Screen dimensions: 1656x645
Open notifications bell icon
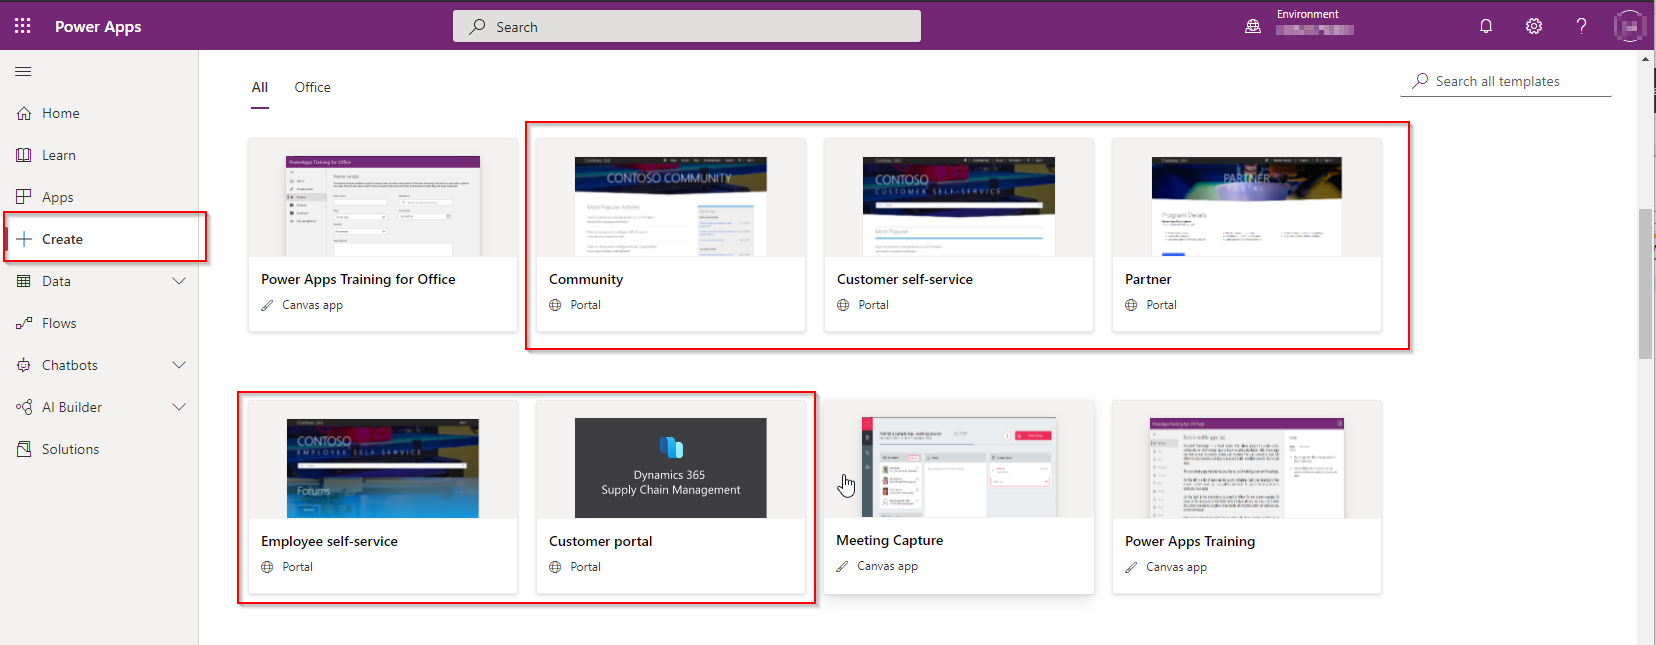1486,26
